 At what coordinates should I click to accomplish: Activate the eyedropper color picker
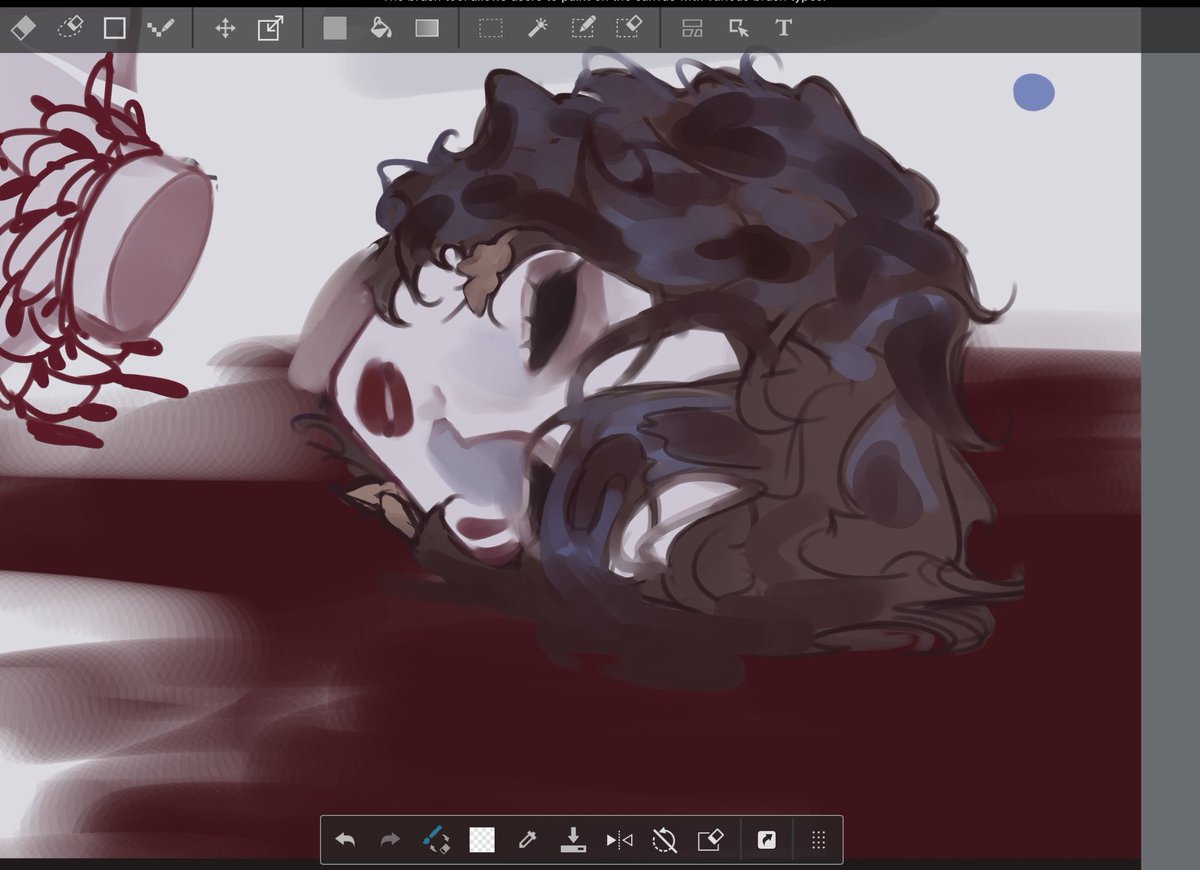tap(528, 840)
